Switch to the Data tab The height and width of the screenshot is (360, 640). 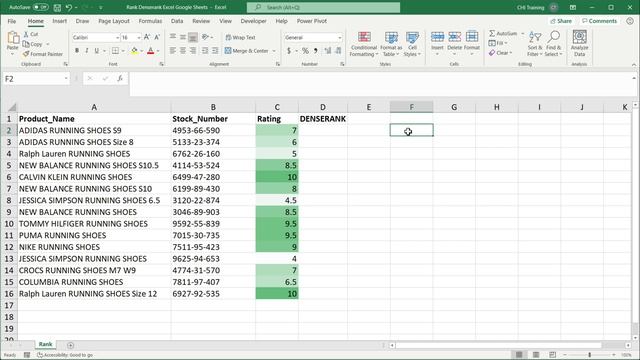(177, 21)
